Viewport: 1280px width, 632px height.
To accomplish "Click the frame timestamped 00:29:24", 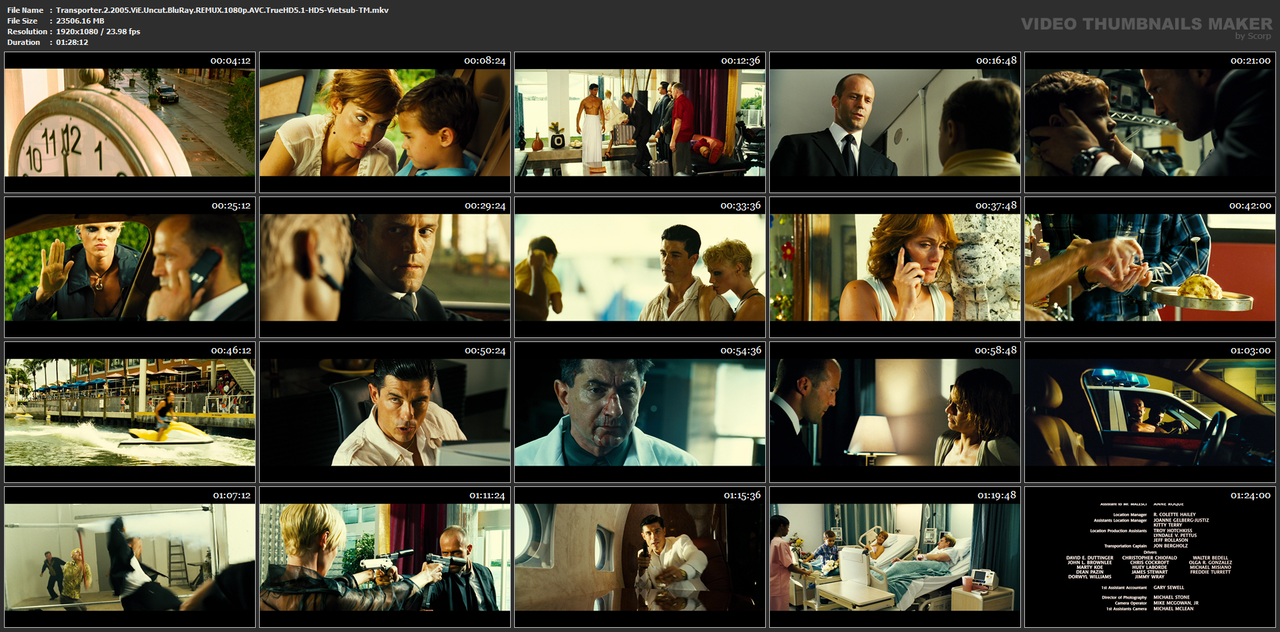I will [x=385, y=267].
